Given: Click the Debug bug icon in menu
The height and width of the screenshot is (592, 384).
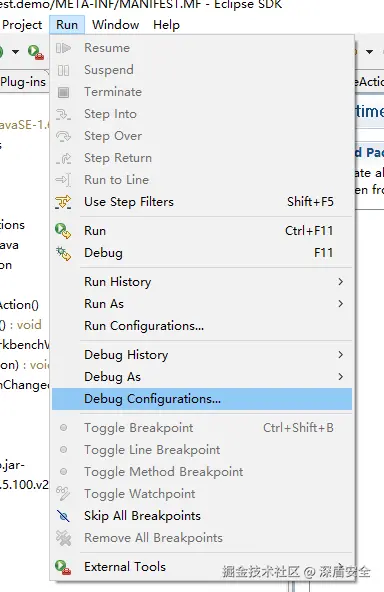Looking at the screenshot, I should (x=63, y=253).
